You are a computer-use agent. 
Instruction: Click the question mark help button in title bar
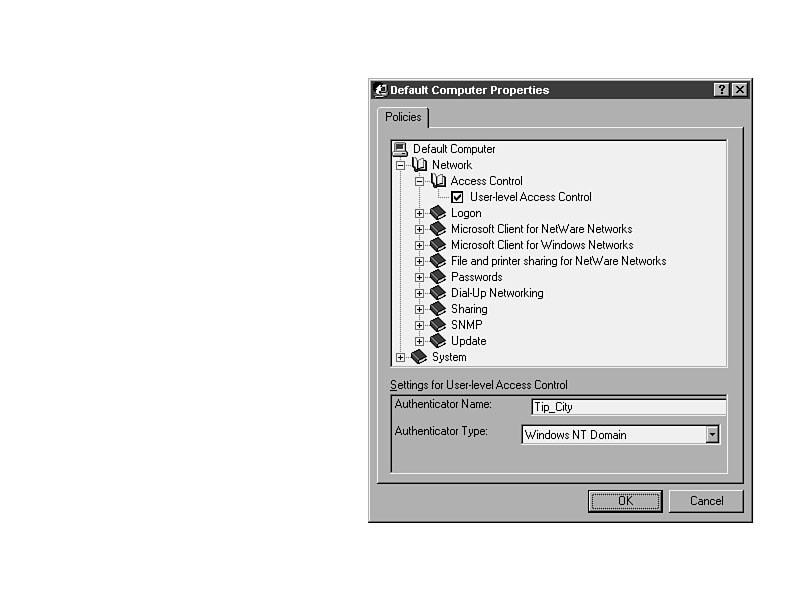coord(722,90)
